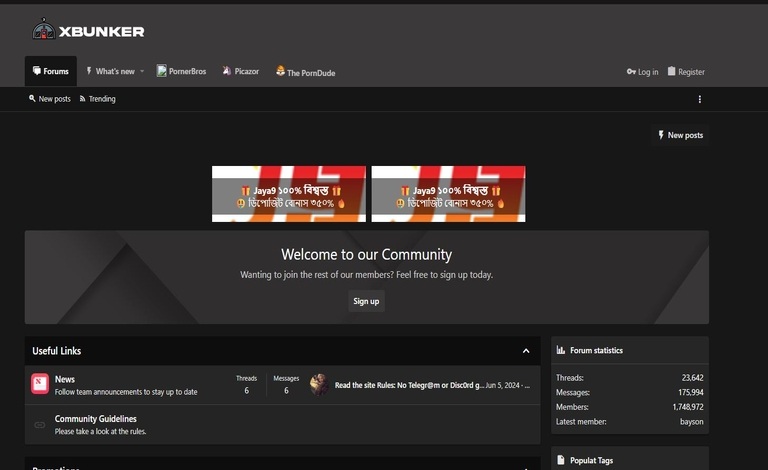Click the red News forum icon
This screenshot has height=470, width=768.
40,384
